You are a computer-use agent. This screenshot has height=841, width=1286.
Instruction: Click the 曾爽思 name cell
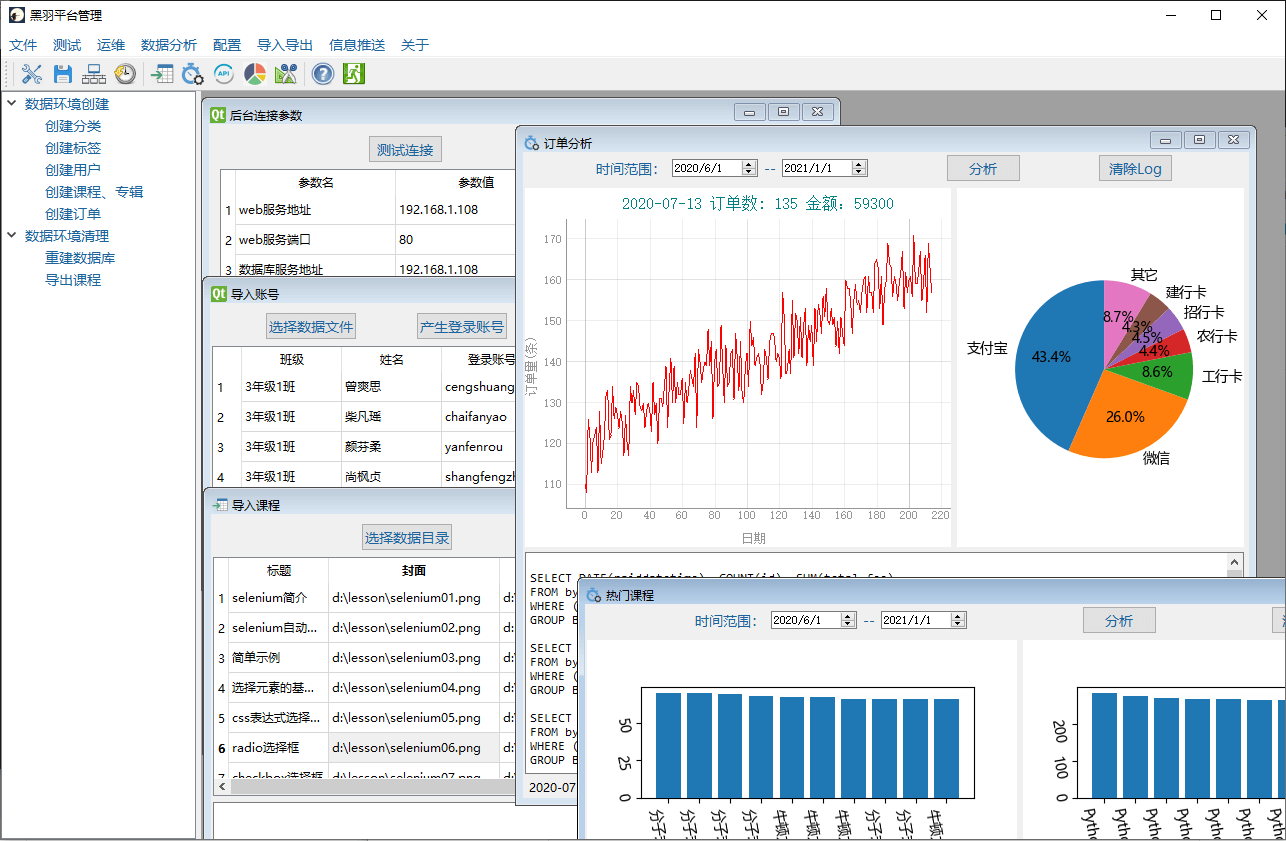pyautogui.click(x=391, y=387)
